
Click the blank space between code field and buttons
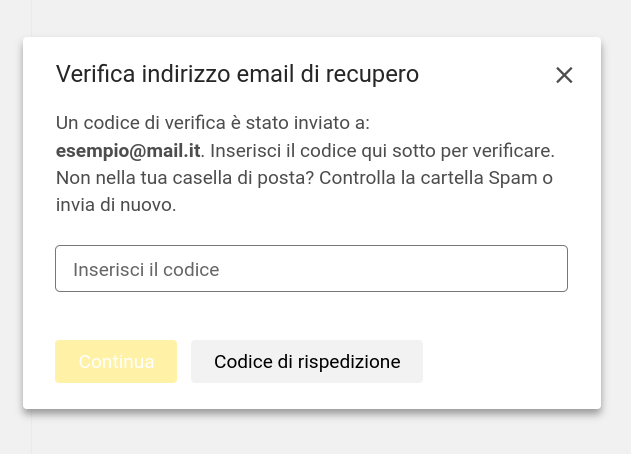[311, 316]
